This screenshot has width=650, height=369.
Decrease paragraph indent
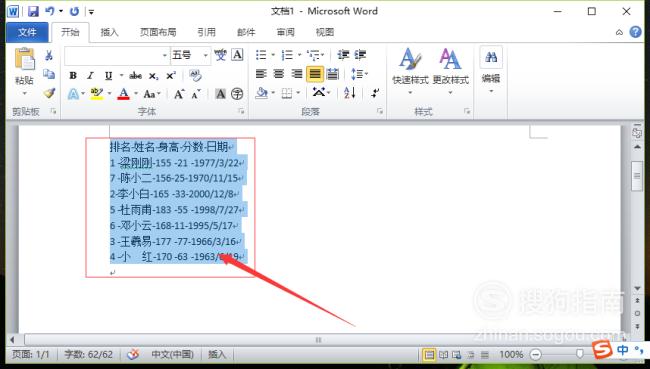(343, 55)
